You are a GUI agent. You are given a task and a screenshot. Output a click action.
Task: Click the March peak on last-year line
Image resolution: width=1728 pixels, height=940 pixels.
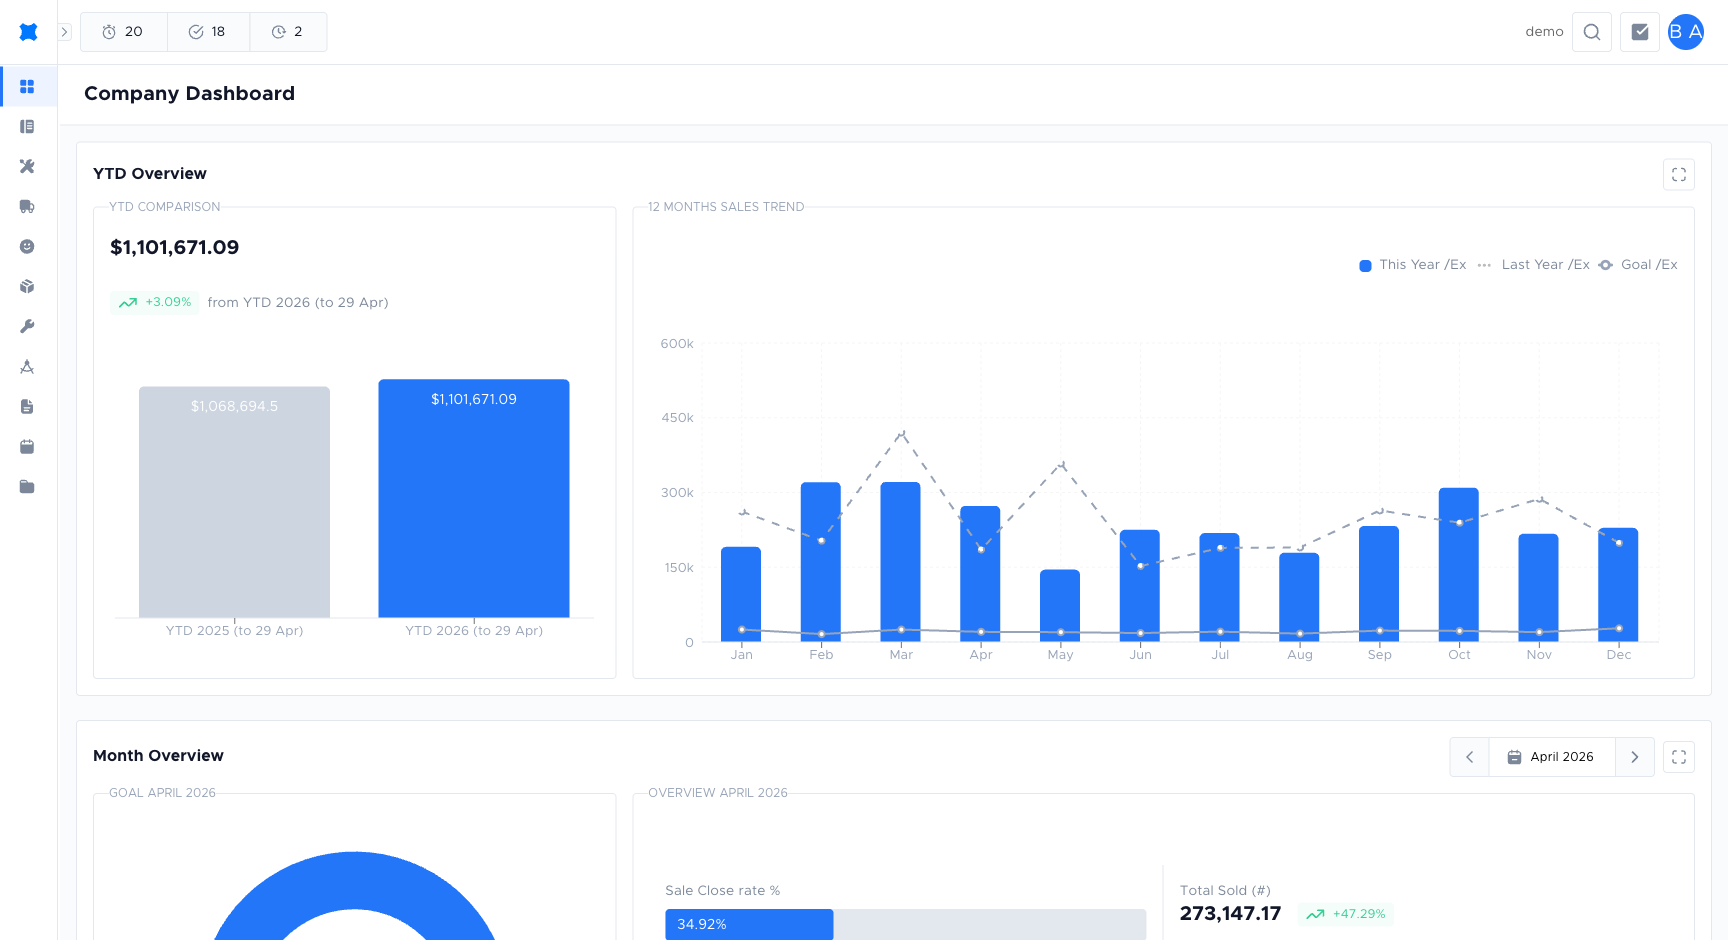coord(902,434)
